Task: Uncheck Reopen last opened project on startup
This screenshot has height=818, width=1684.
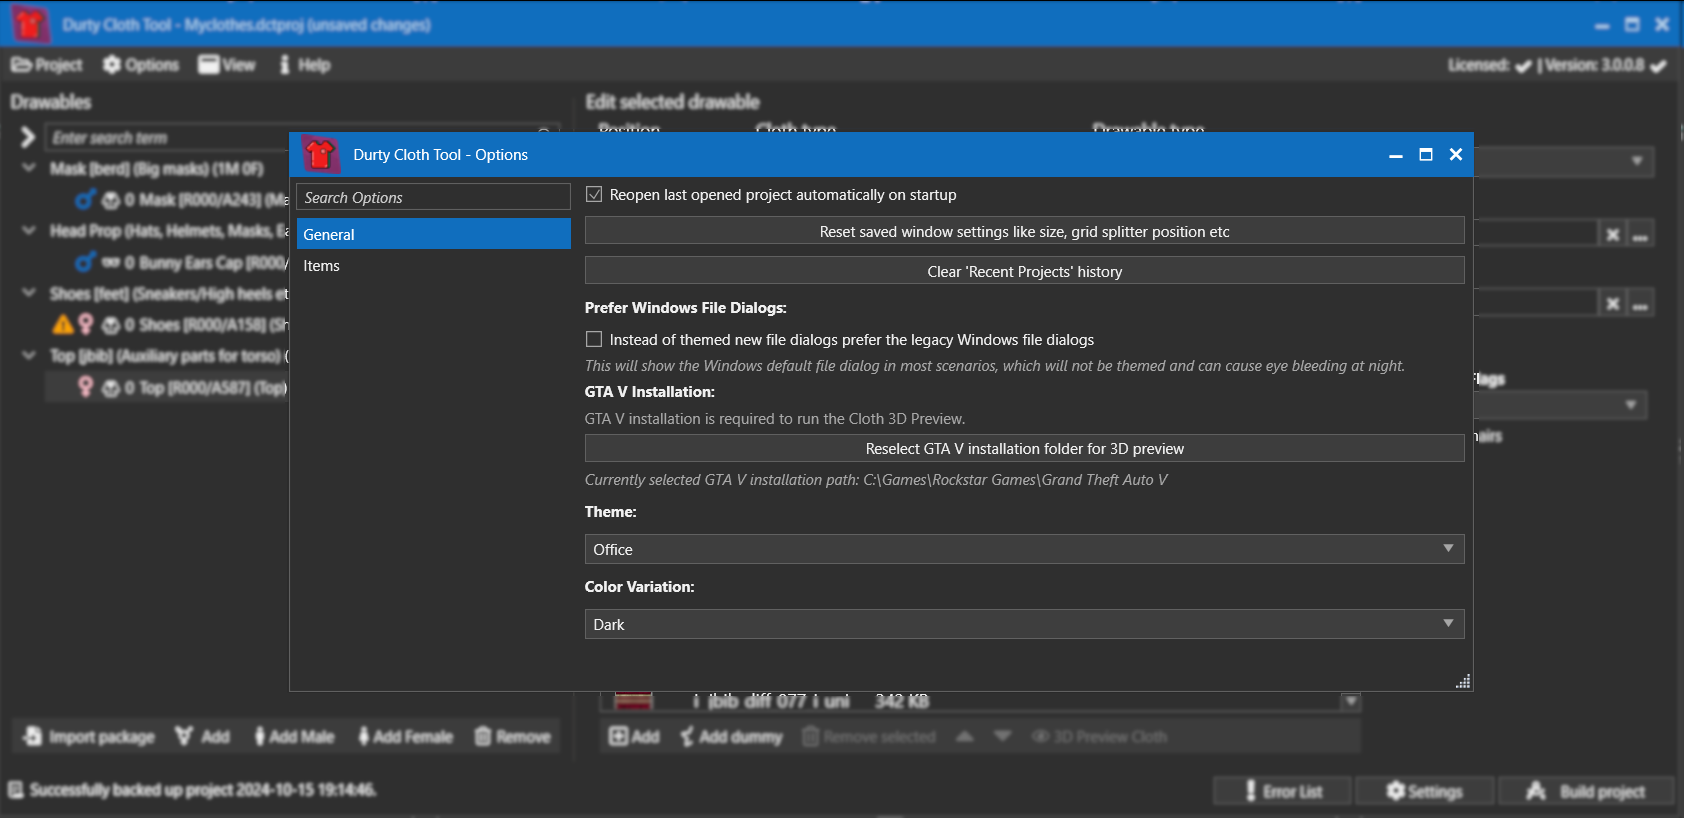Action: (x=594, y=195)
